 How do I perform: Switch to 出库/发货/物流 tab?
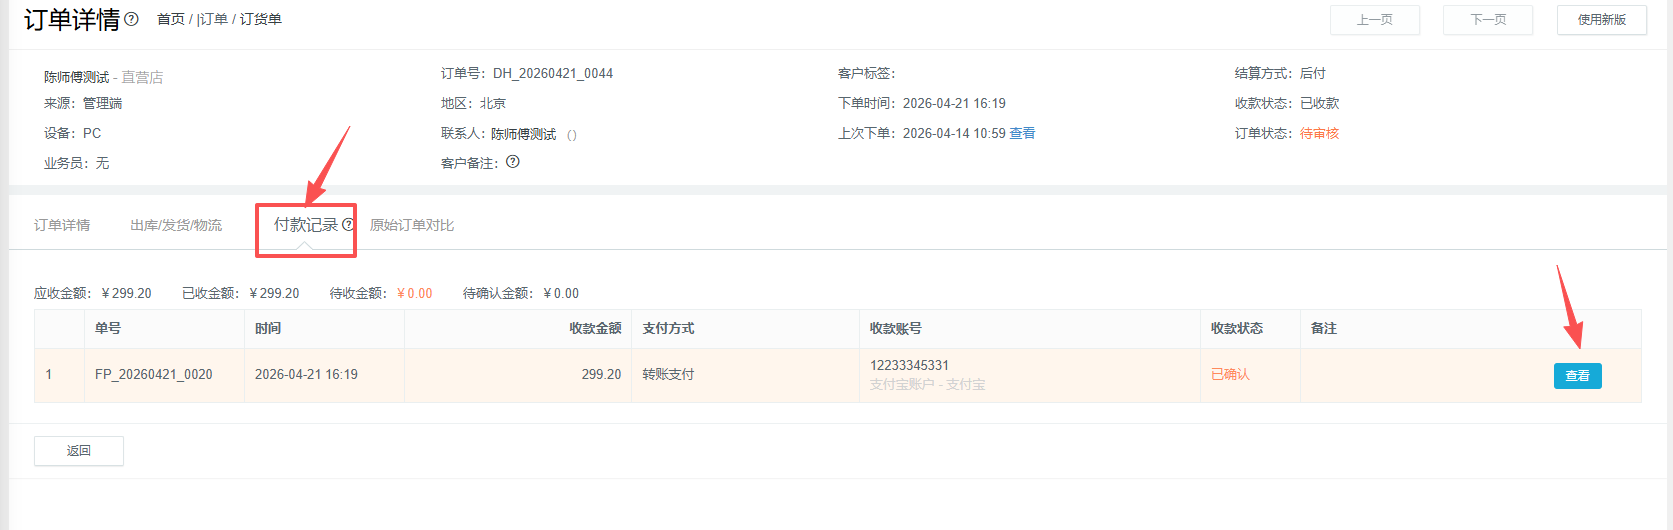tap(176, 225)
